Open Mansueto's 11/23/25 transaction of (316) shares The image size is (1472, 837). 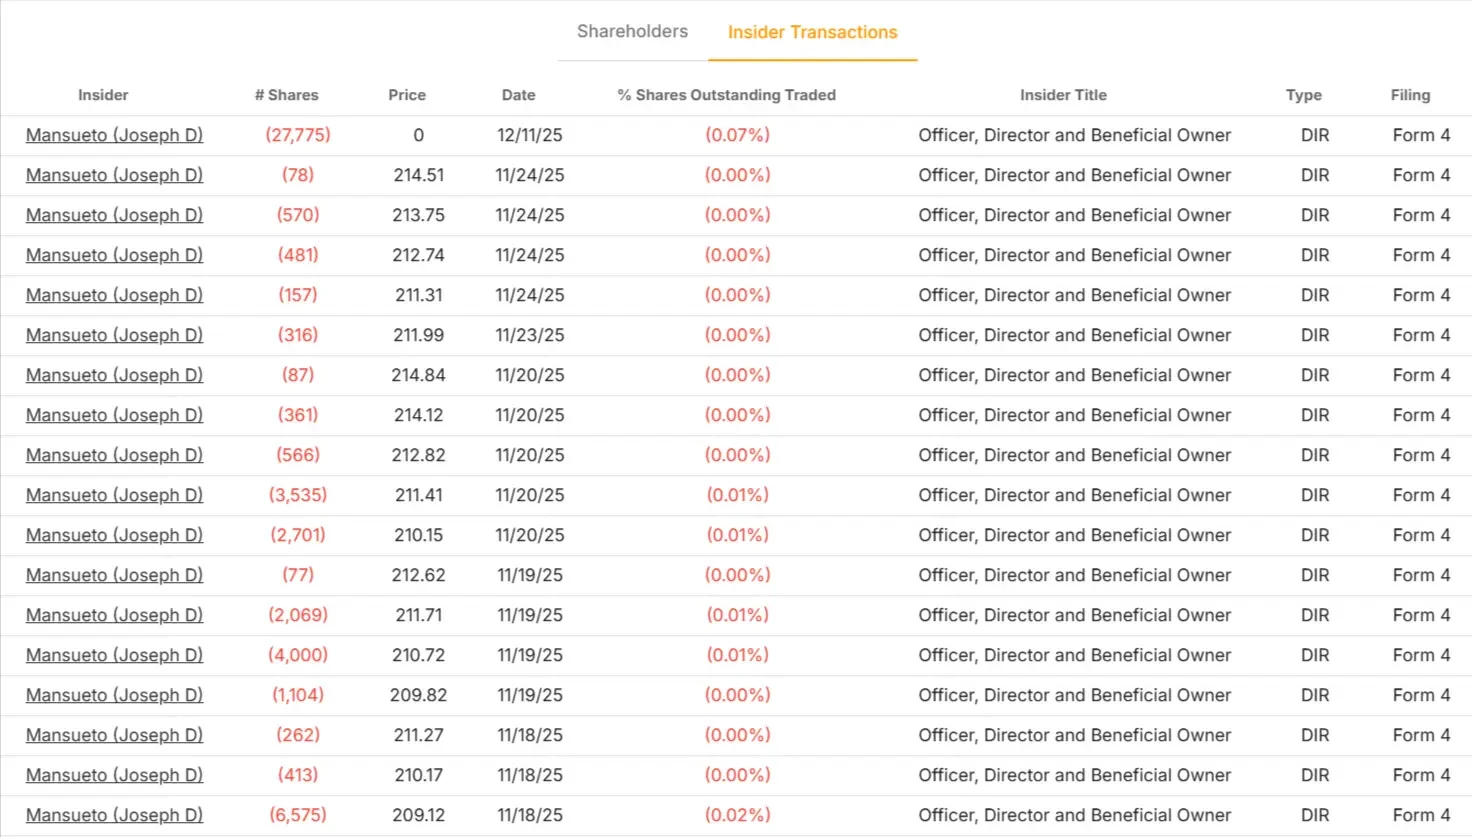tap(114, 335)
